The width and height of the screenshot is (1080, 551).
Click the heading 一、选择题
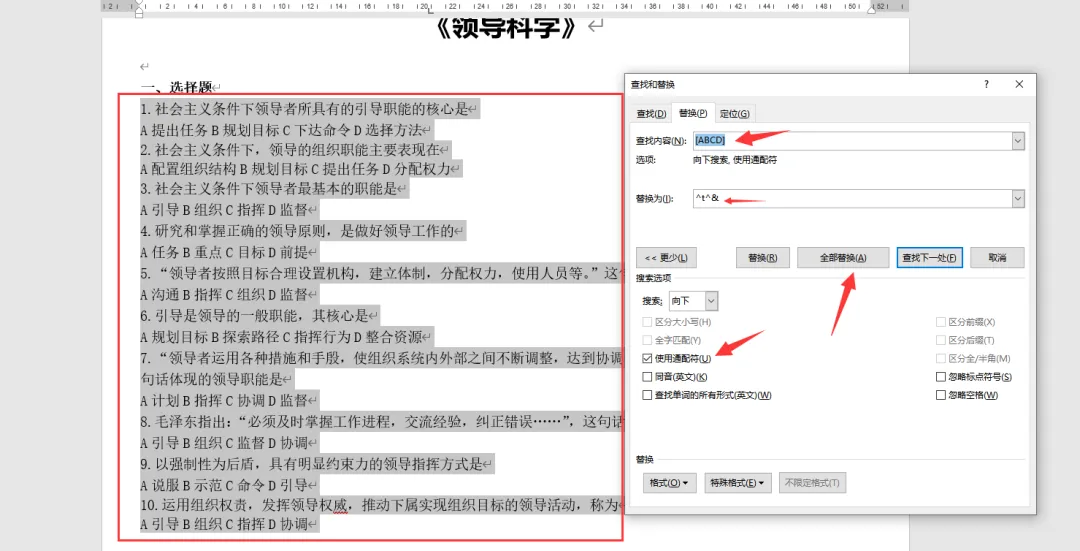coord(176,87)
